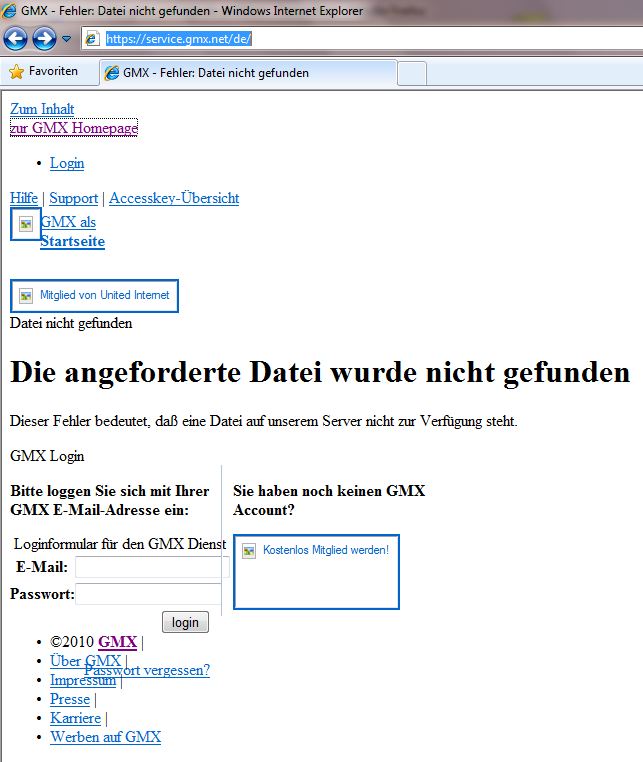Click the GMX copyright link

pos(117,642)
